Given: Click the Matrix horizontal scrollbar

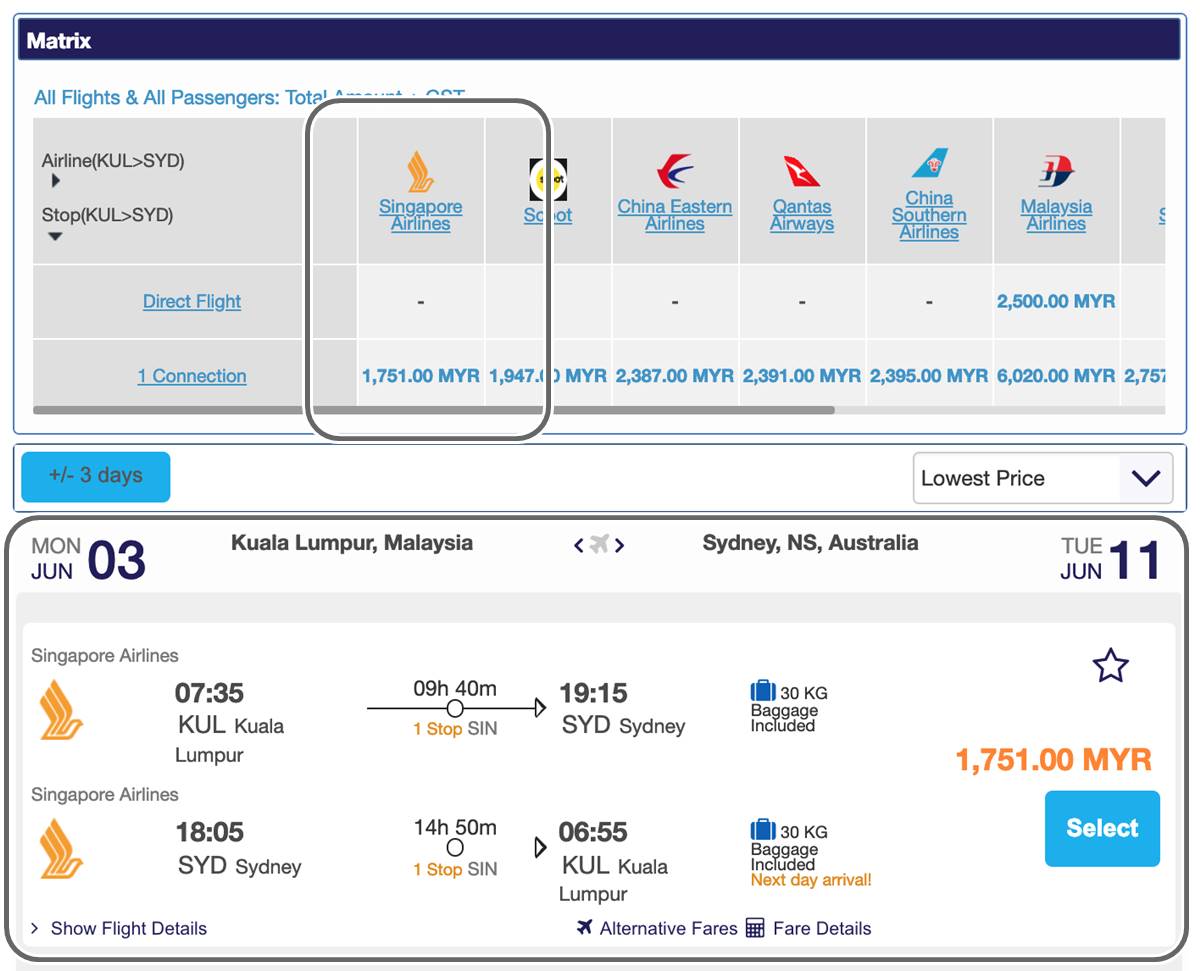Looking at the screenshot, I should click(x=434, y=410).
